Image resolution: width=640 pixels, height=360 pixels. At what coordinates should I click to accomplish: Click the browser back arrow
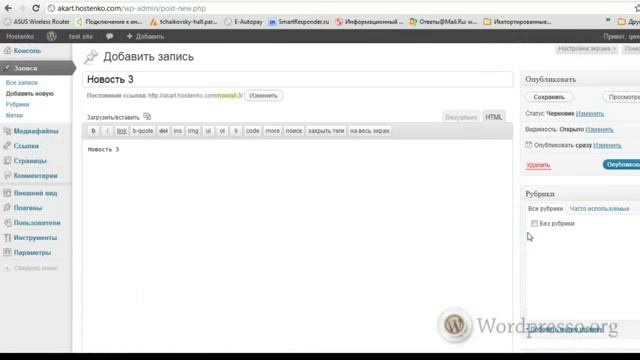[8, 8]
